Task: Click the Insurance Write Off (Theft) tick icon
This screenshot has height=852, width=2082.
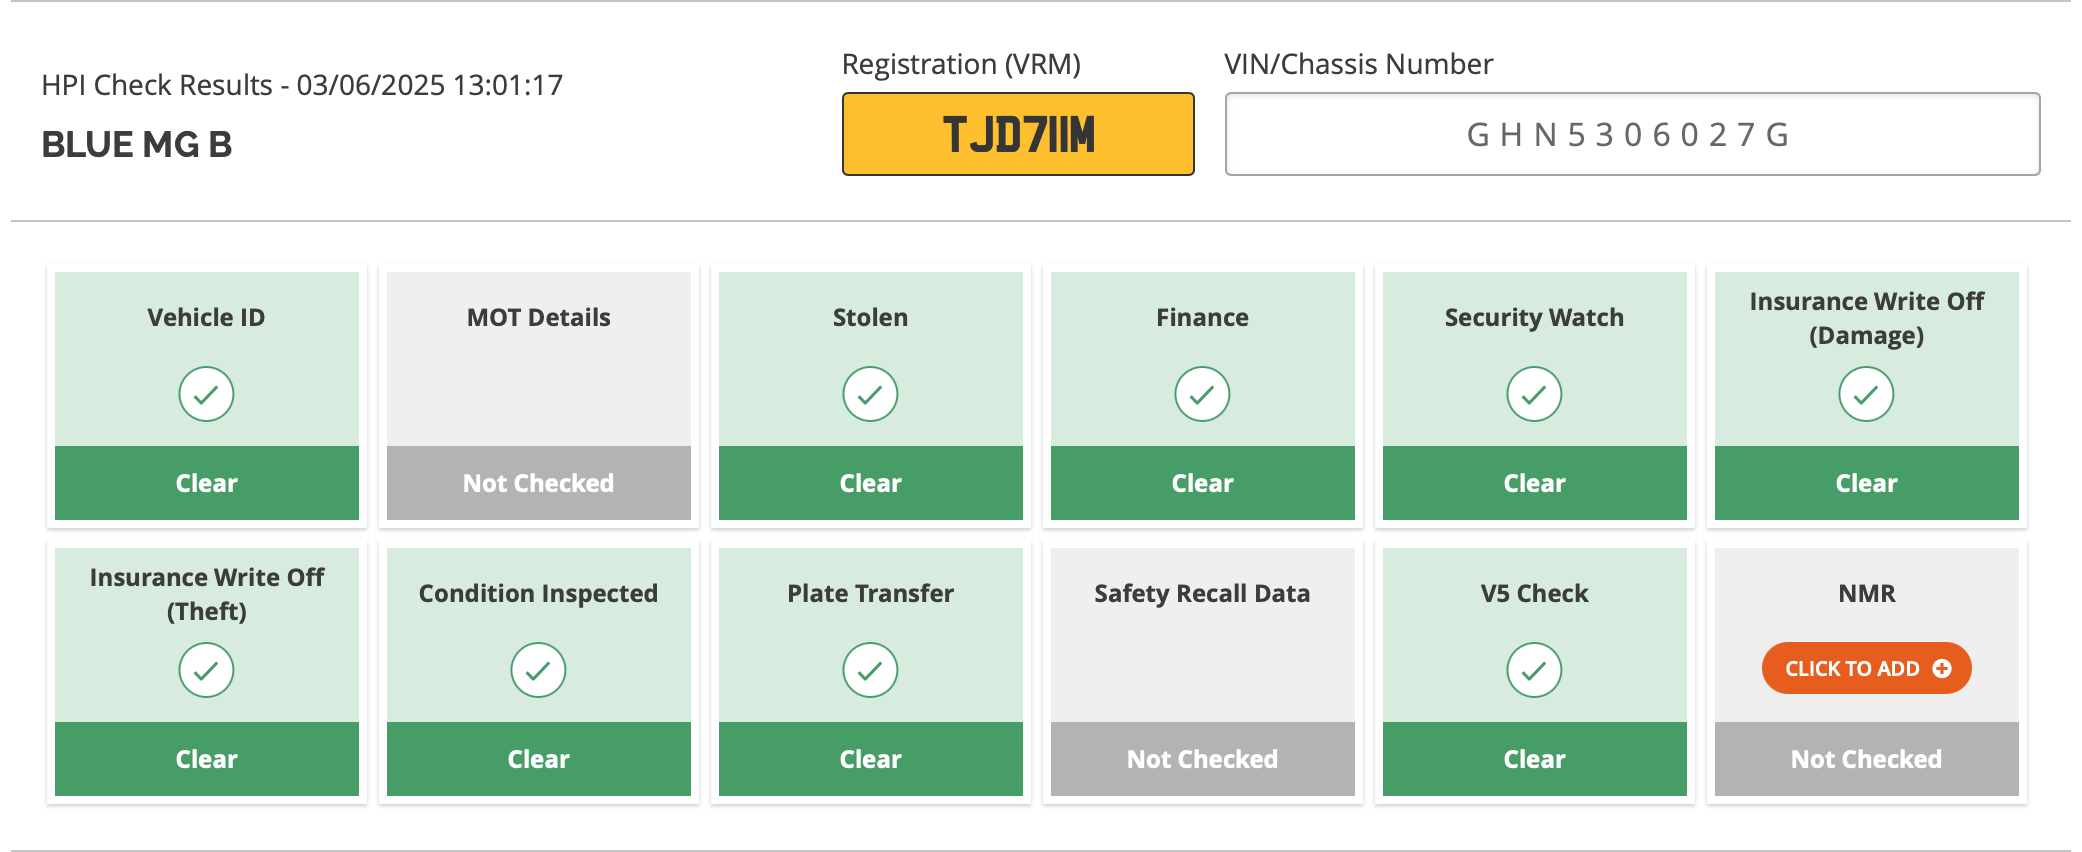Action: click(206, 670)
